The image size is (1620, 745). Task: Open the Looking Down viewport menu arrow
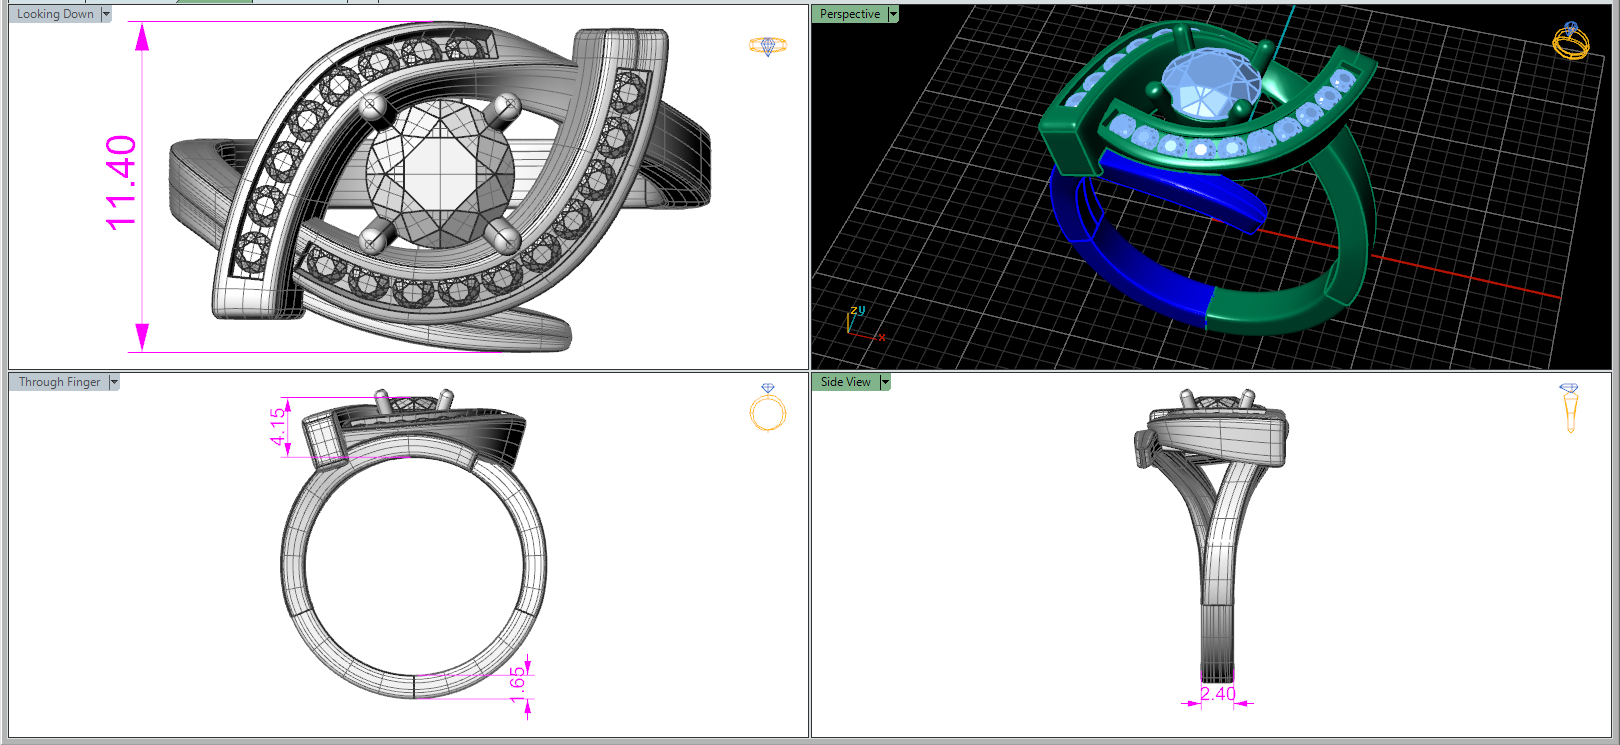click(x=106, y=14)
